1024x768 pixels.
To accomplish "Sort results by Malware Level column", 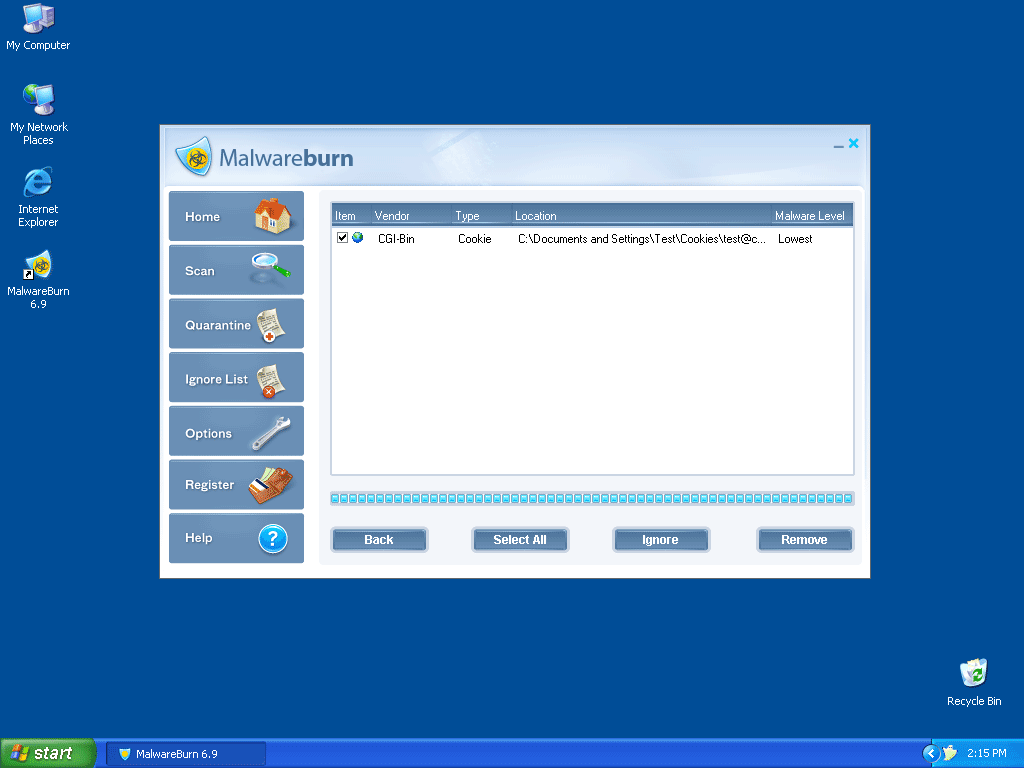I will 810,216.
